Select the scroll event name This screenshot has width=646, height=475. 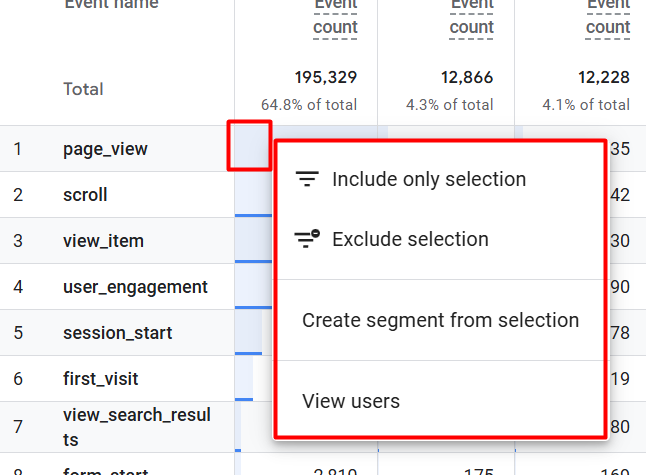(85, 194)
